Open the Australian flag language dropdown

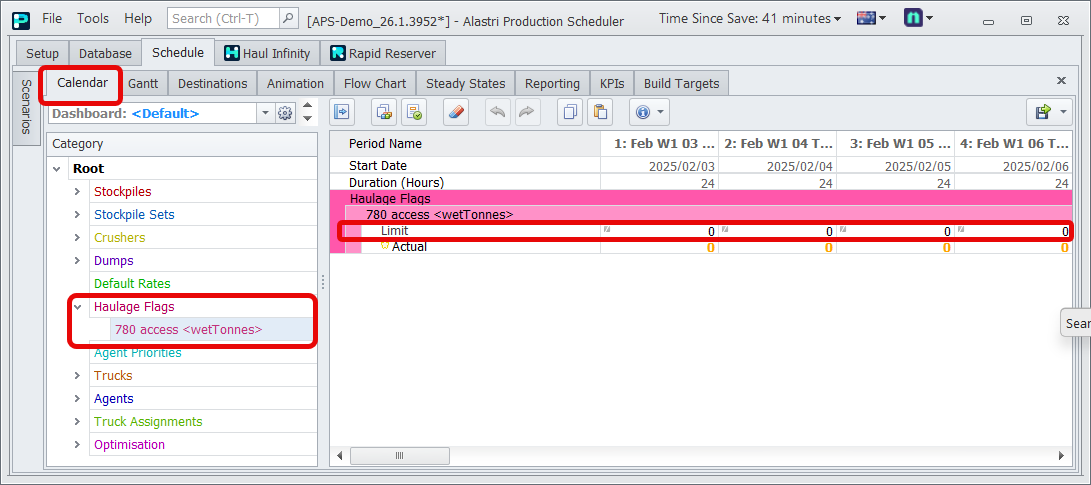(x=873, y=19)
